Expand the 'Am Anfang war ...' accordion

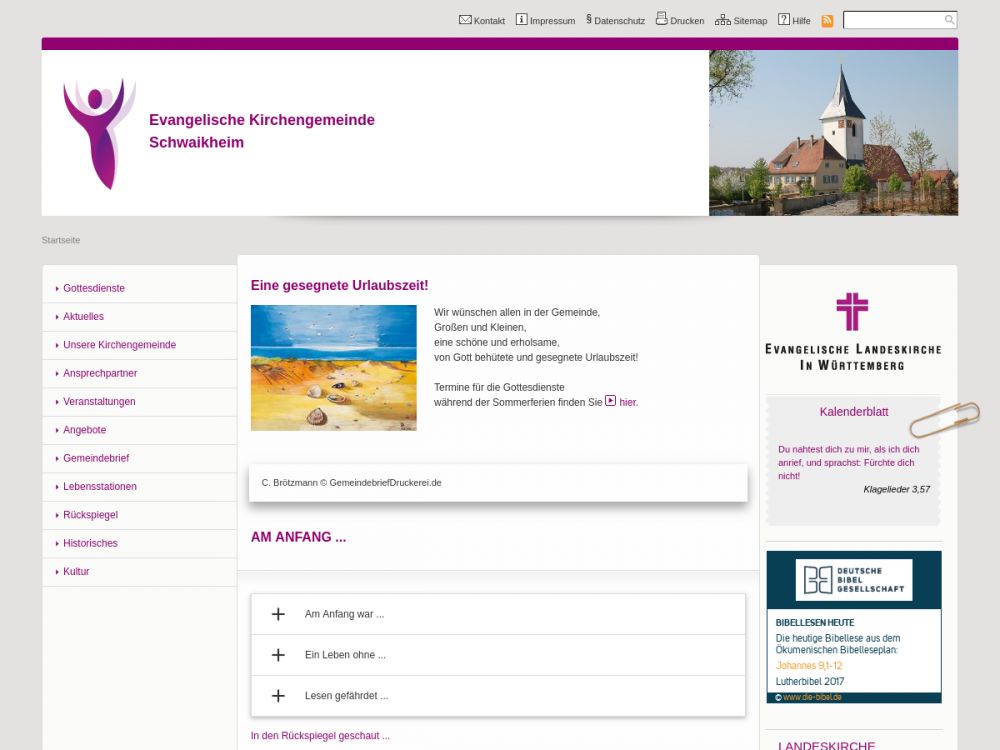278,614
